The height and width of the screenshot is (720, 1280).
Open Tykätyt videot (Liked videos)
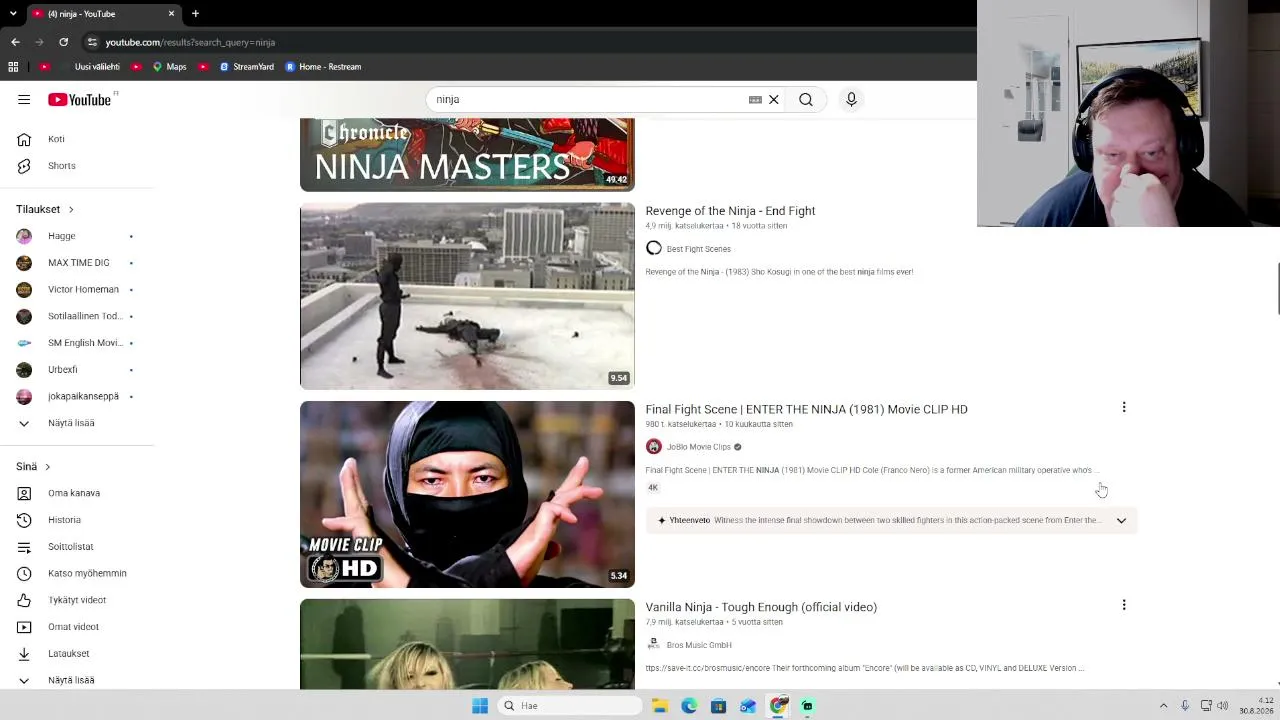pos(77,600)
